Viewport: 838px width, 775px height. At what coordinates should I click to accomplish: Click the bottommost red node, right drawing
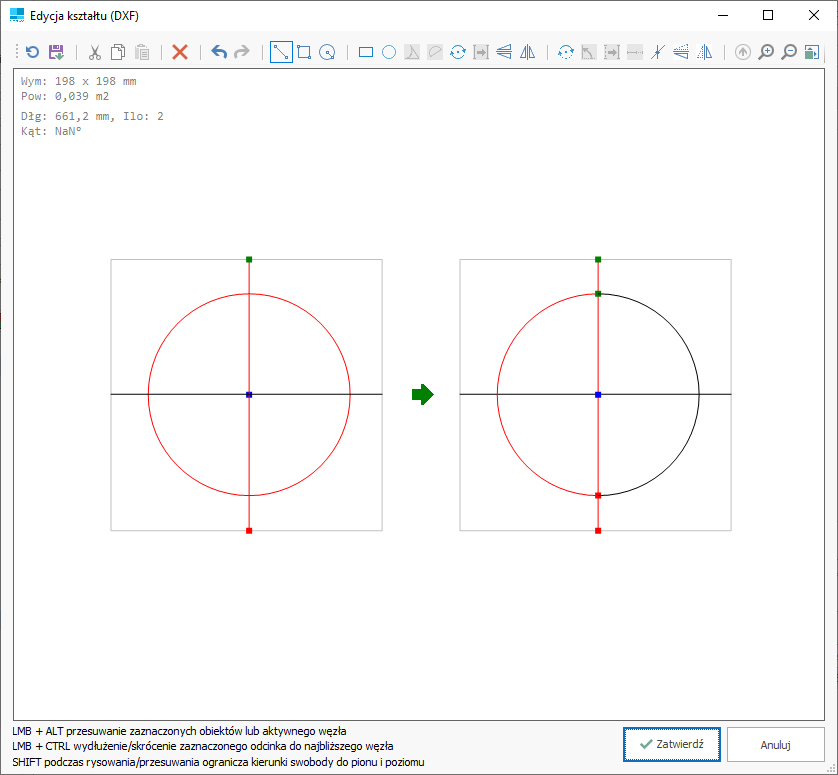coord(598,531)
